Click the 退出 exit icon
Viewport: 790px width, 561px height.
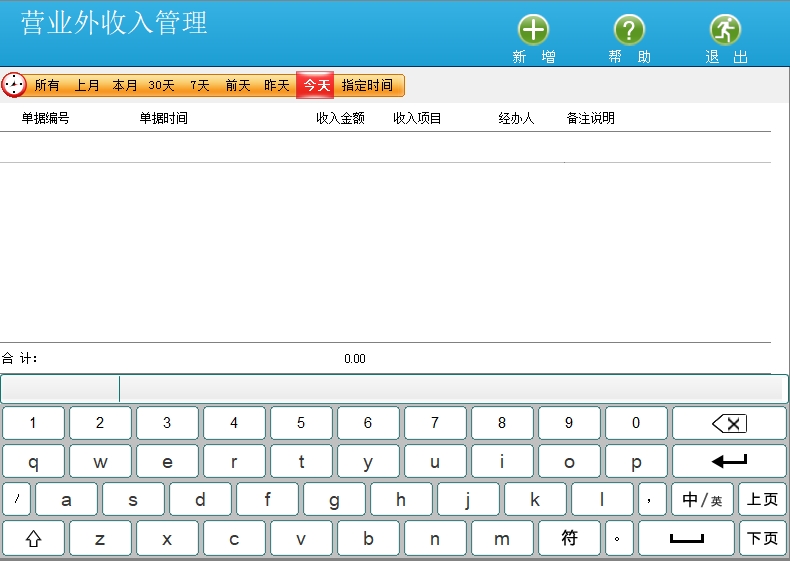[726, 31]
